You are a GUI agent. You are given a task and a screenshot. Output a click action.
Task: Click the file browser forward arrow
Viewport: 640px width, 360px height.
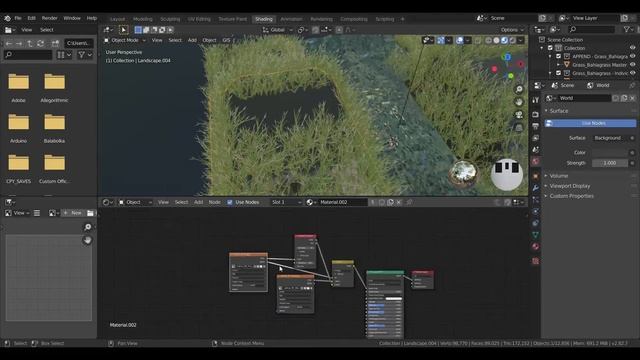click(19, 43)
